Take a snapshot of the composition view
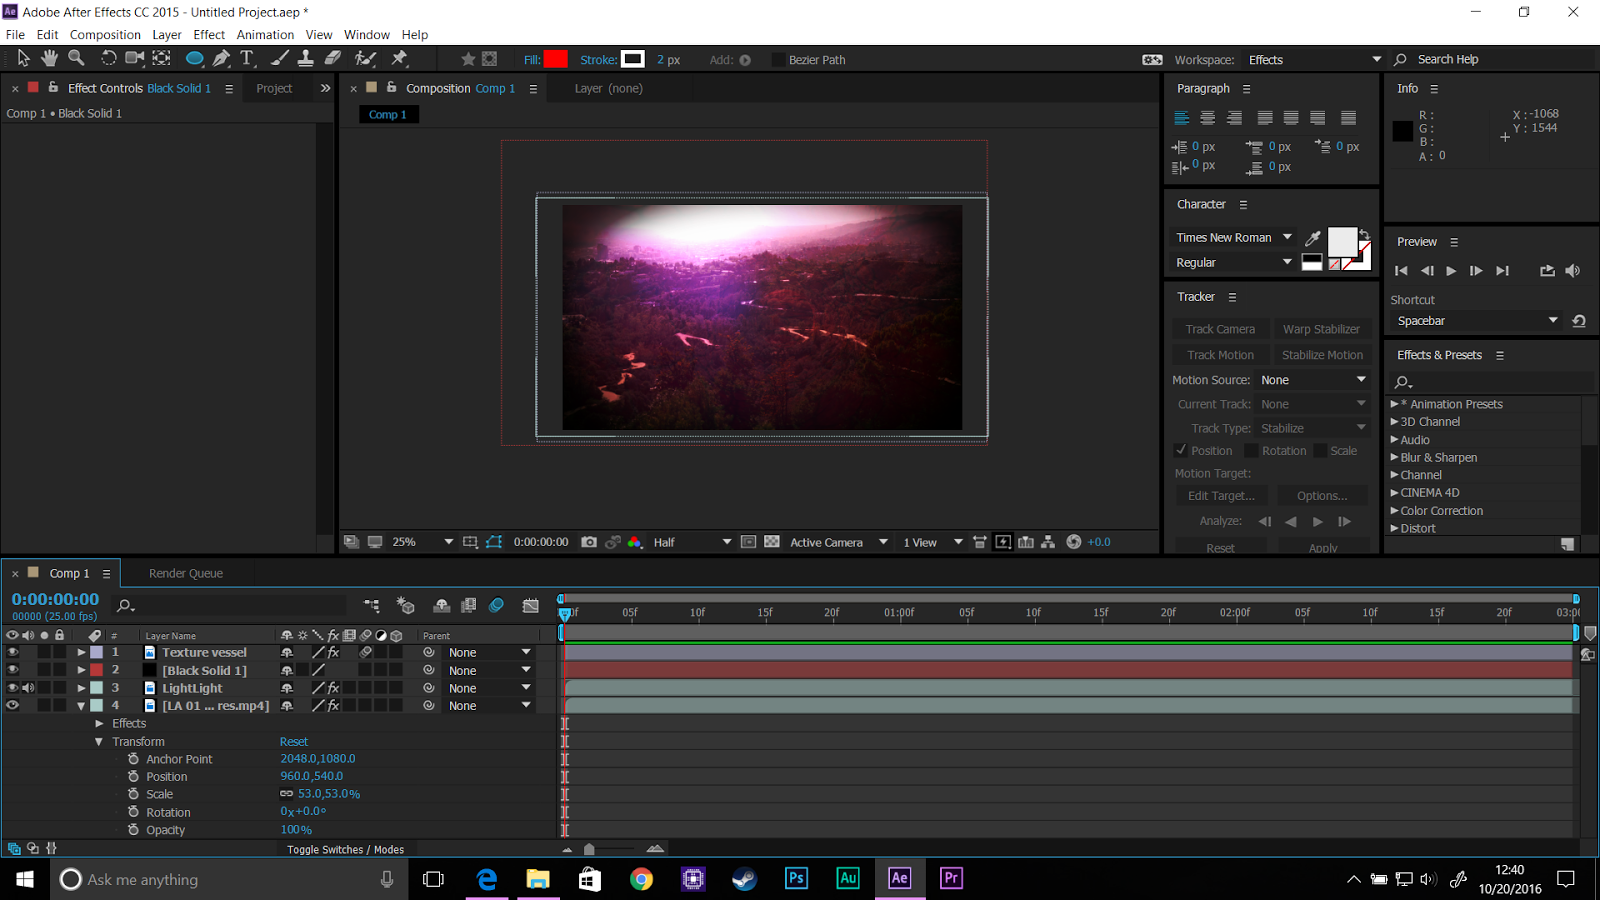Screen dimensions: 1600x900 589,541
